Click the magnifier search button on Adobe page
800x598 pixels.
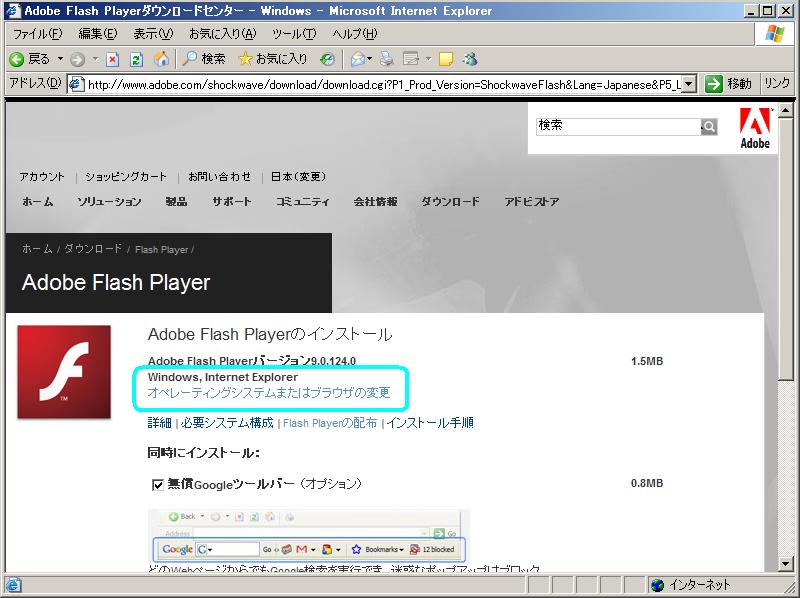pyautogui.click(x=709, y=127)
